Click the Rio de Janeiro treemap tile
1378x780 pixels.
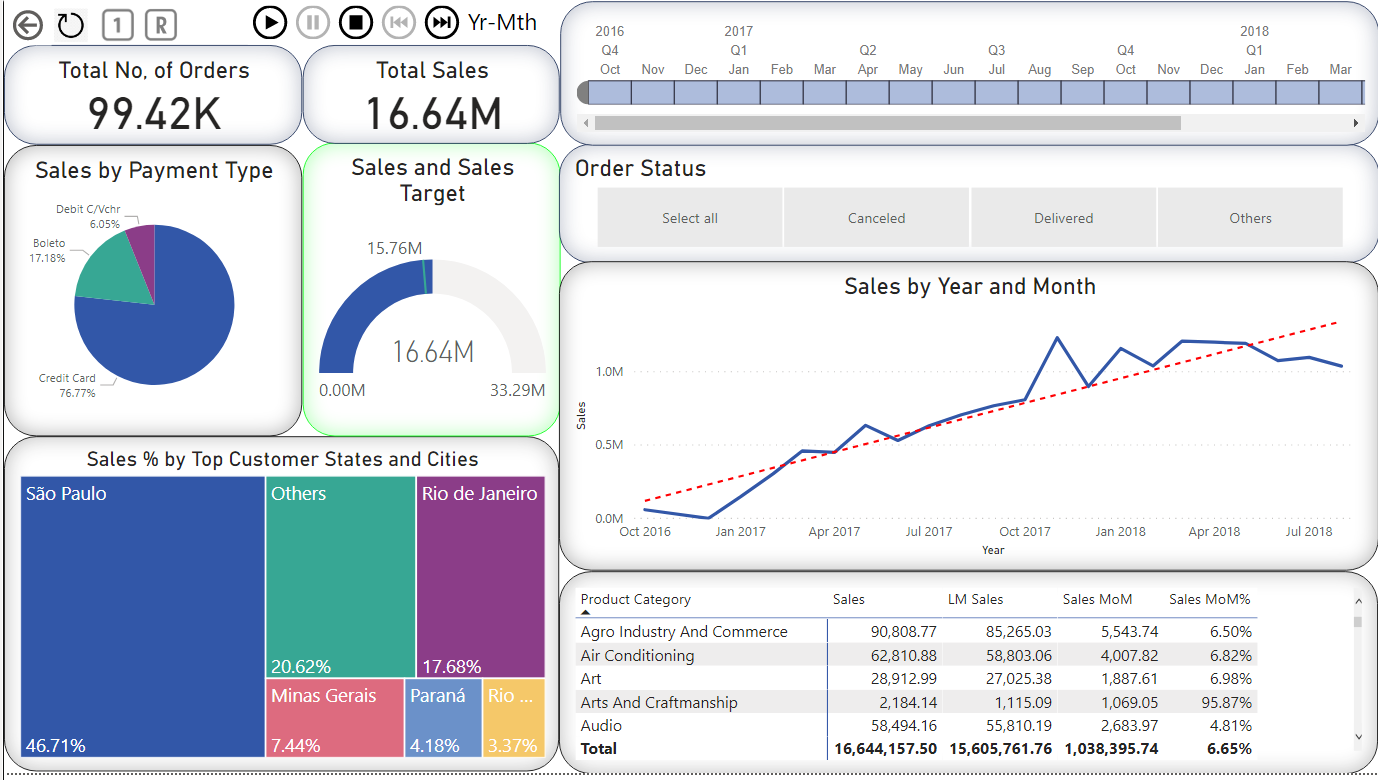[x=480, y=576]
